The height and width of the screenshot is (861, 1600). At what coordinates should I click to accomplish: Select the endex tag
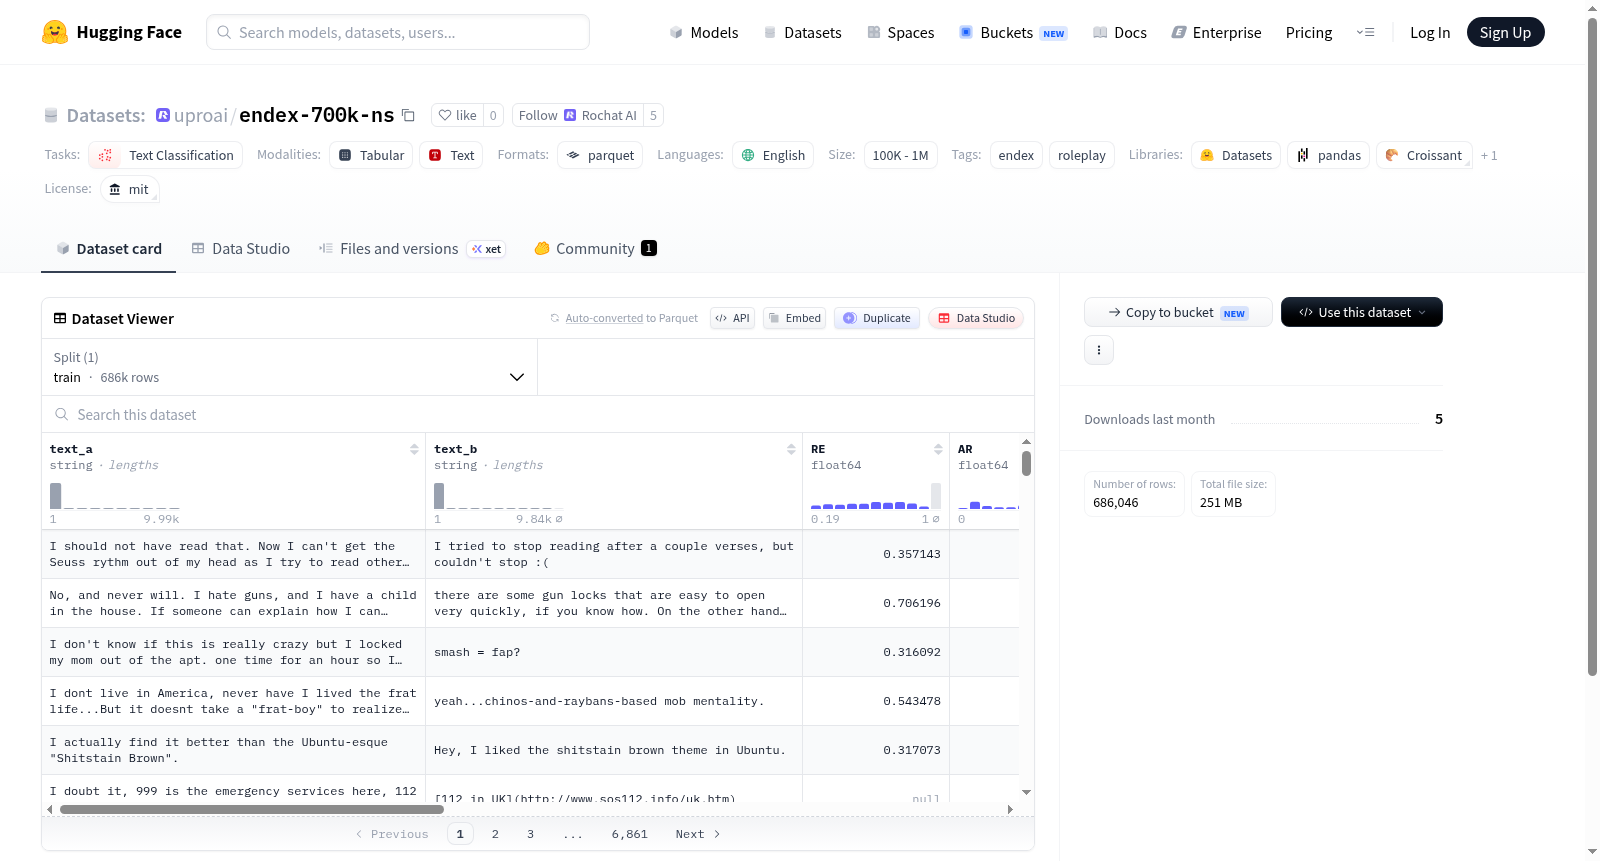point(1016,155)
